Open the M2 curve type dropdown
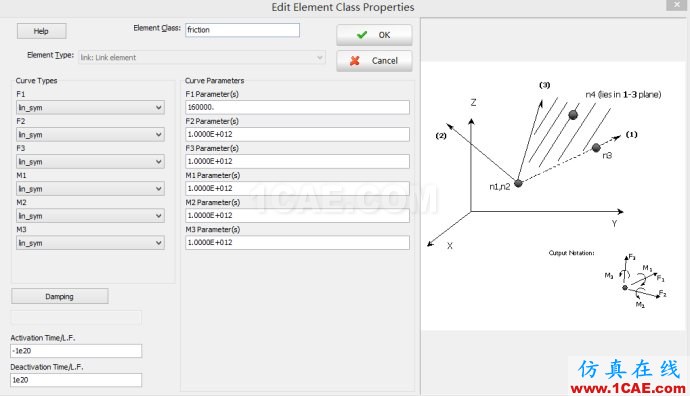Image resolution: width=690 pixels, height=396 pixels. pos(90,216)
